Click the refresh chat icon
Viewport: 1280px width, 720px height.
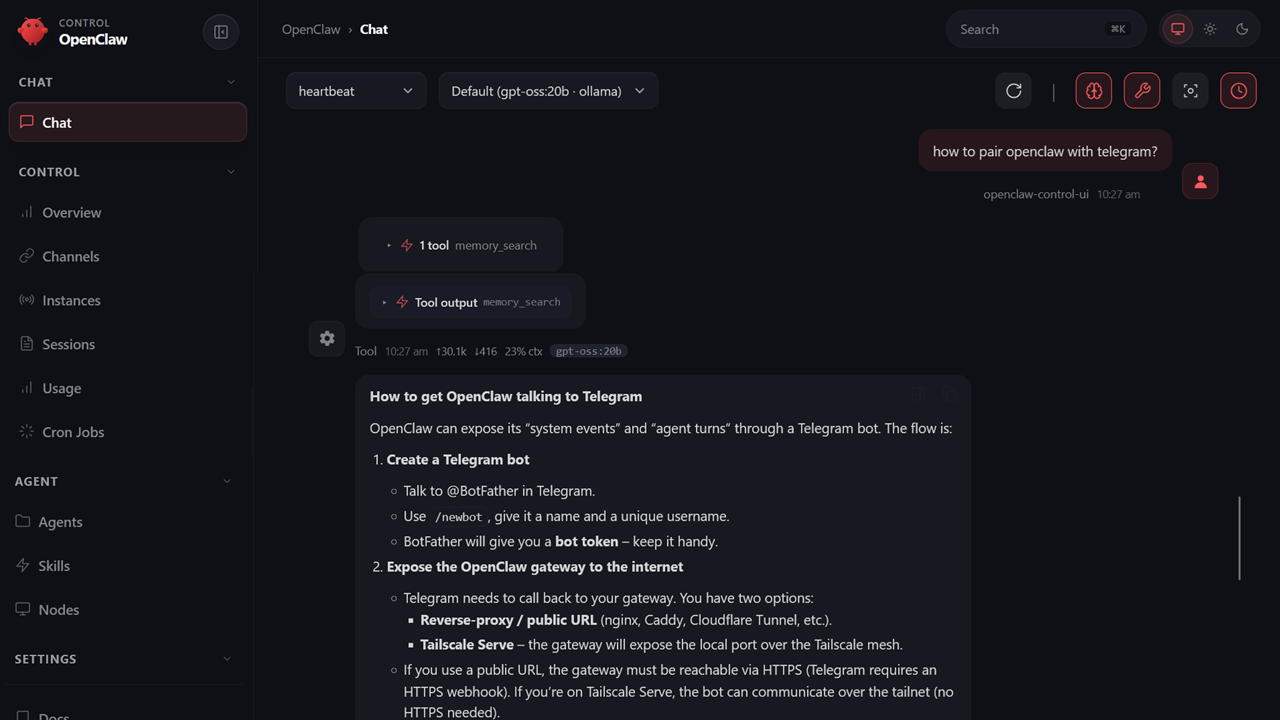pyautogui.click(x=1013, y=91)
